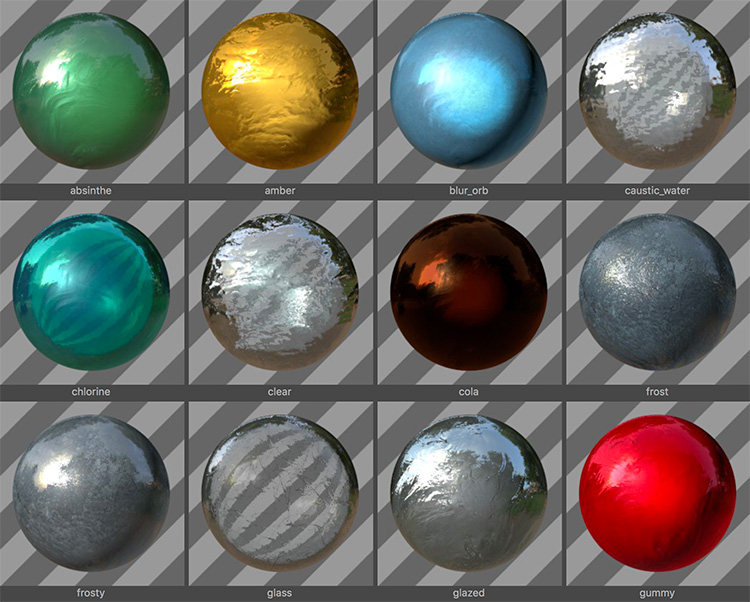Click the "blur_orb" name label

469,191
